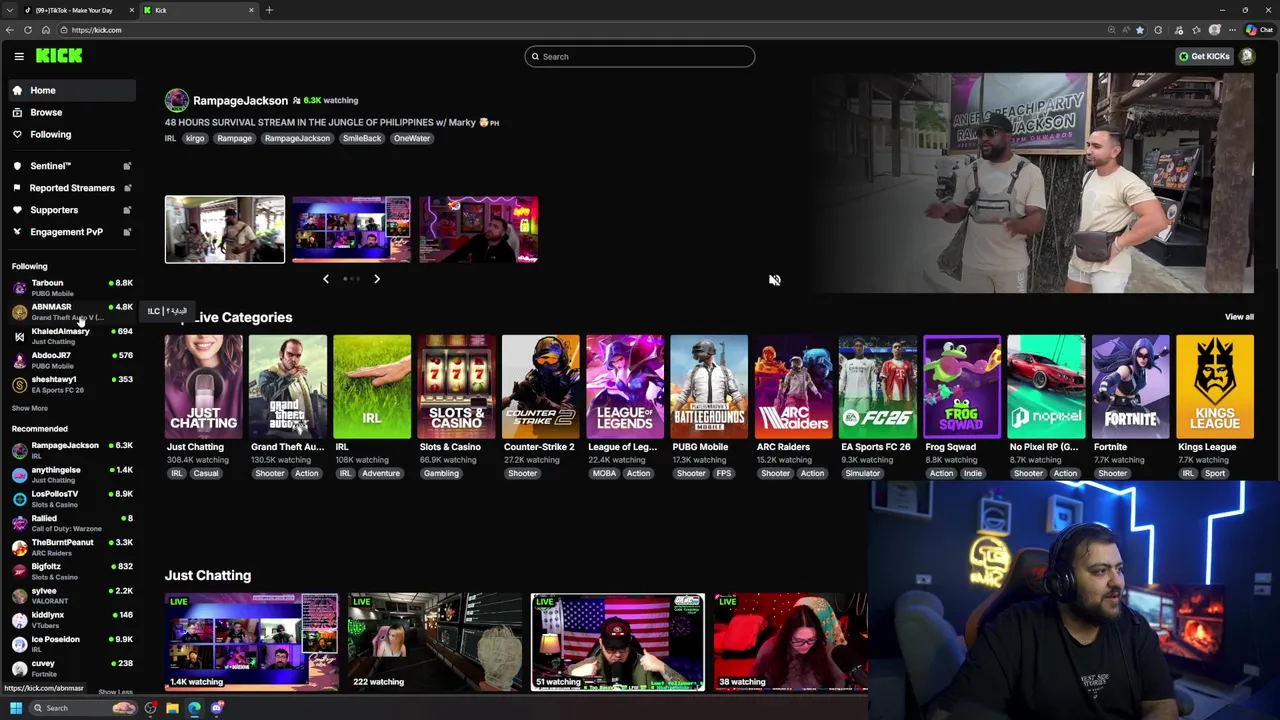Open browser tab search dropdown

pyautogui.click(x=9, y=10)
